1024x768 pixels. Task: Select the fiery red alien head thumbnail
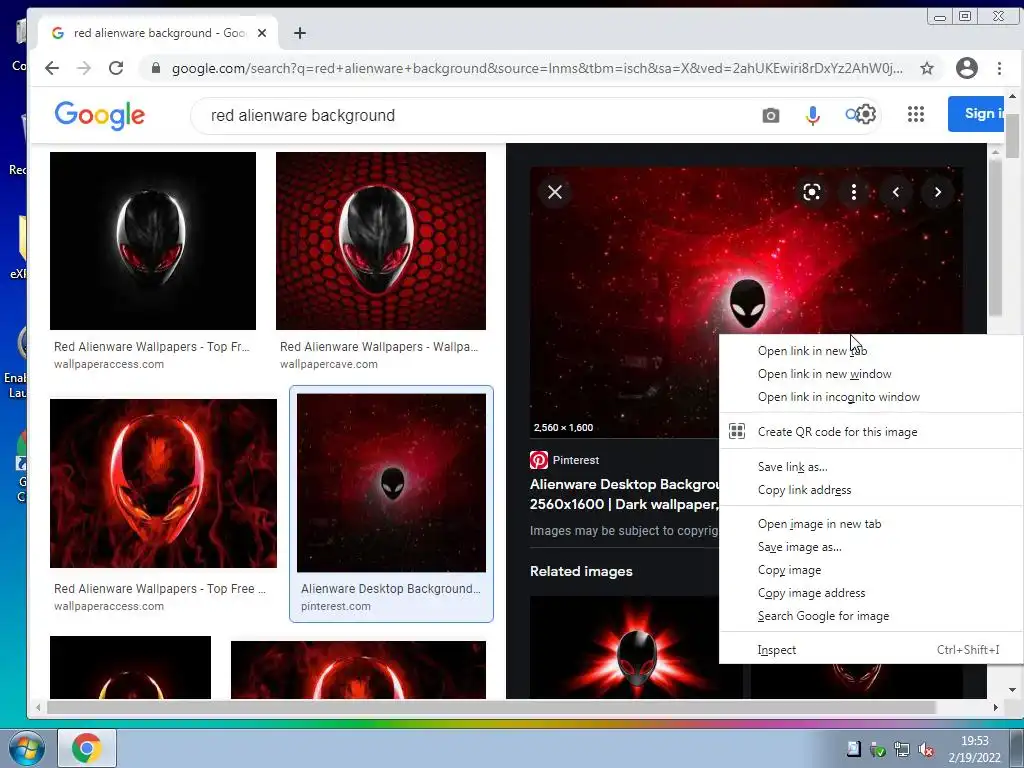pyautogui.click(x=163, y=483)
